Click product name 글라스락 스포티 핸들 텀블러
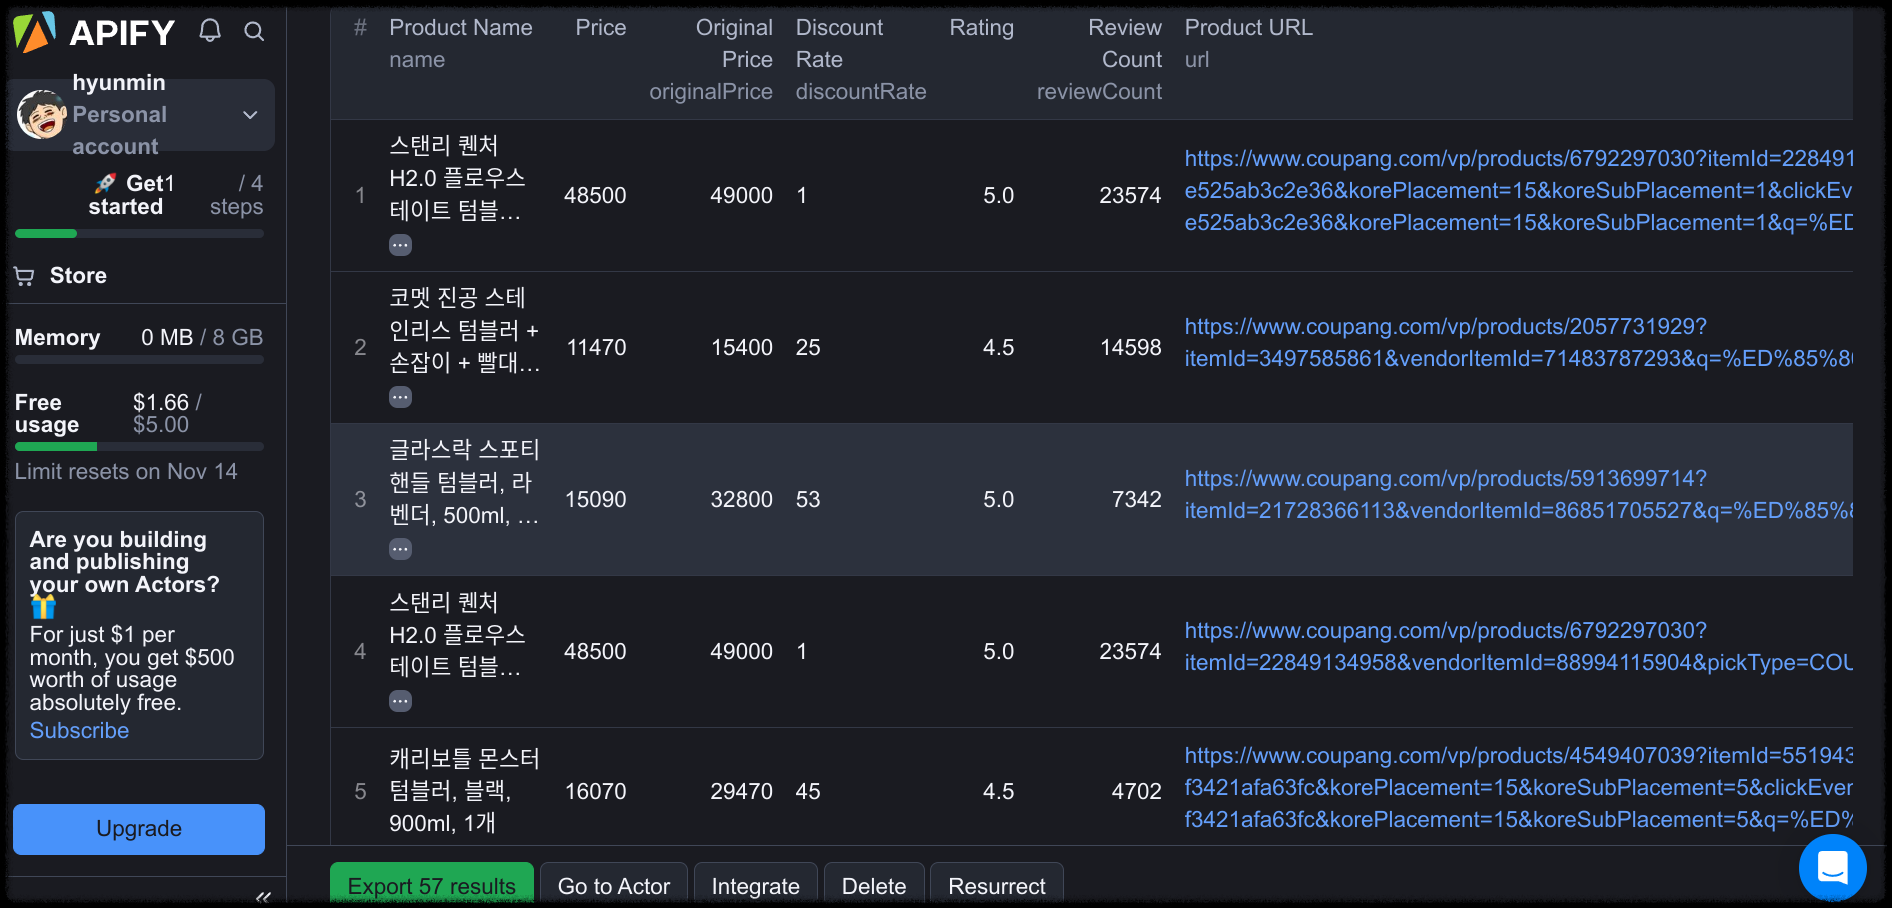 (464, 483)
